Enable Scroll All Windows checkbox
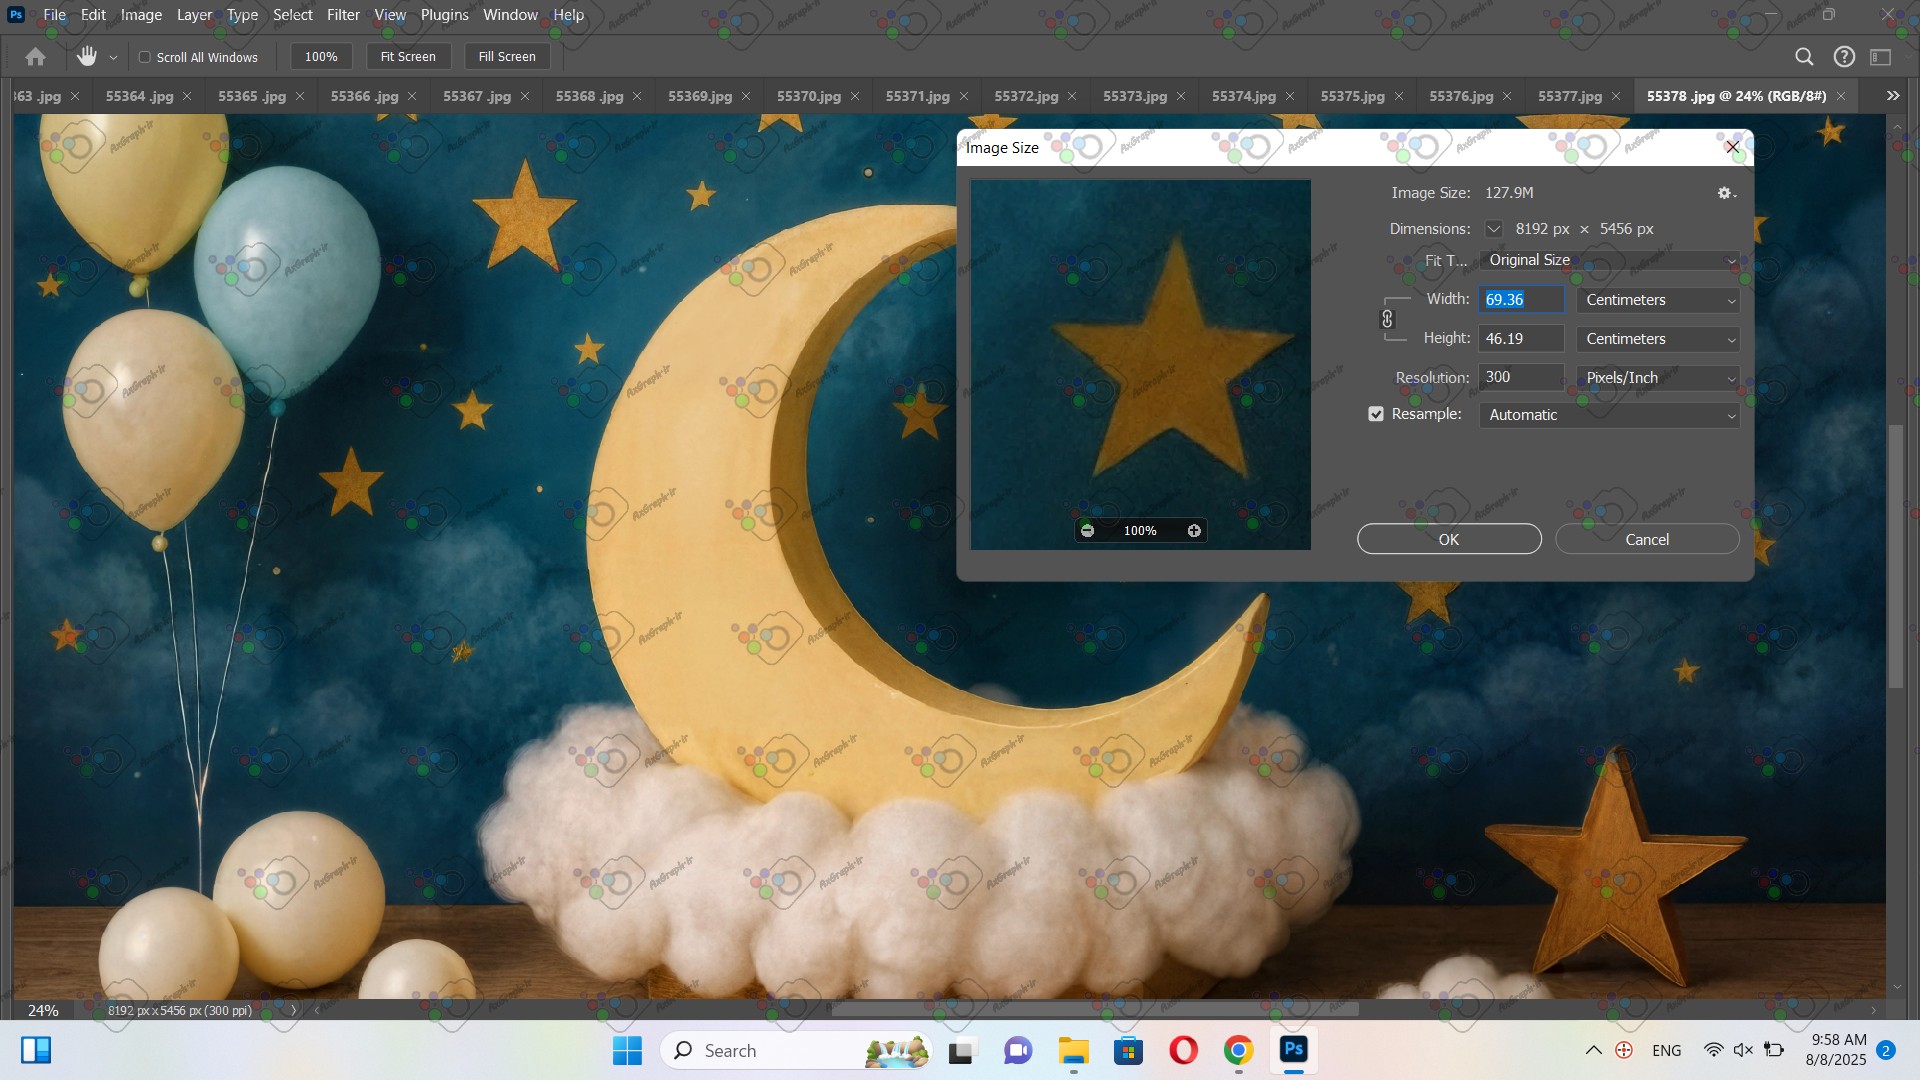The height and width of the screenshot is (1080, 1920). click(145, 57)
